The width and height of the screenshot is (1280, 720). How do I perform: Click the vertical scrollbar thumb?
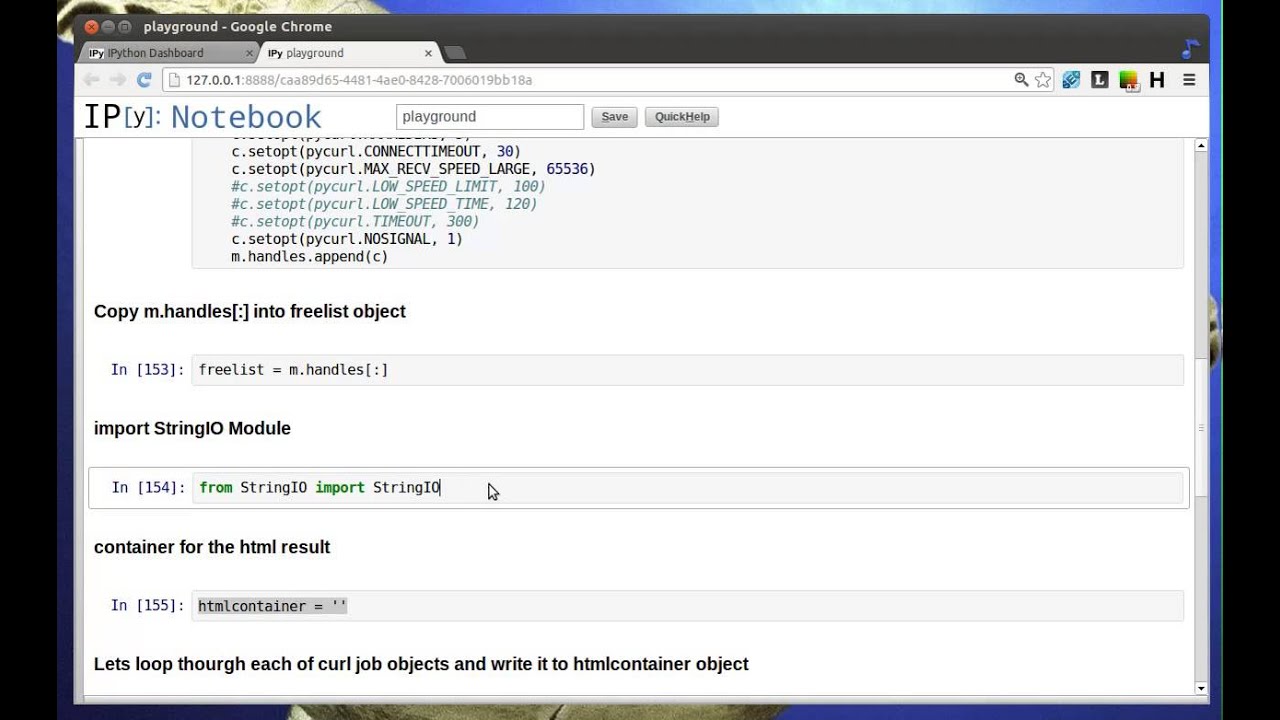pyautogui.click(x=1201, y=427)
